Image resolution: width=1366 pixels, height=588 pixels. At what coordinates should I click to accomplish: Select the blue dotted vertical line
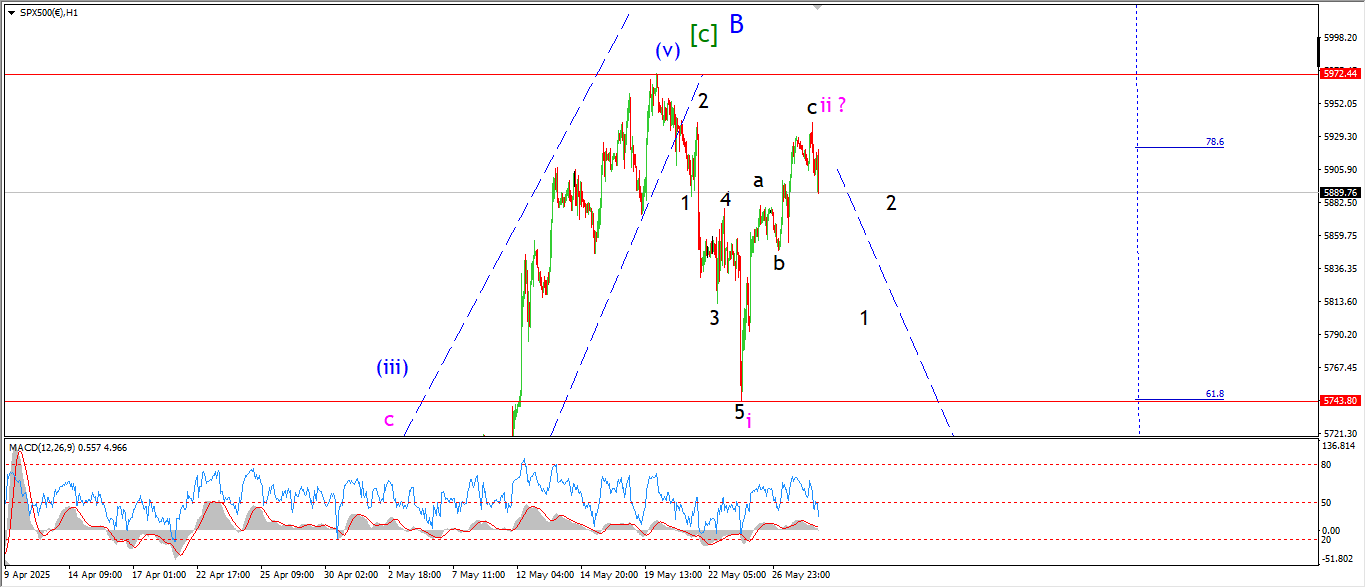click(x=1137, y=250)
